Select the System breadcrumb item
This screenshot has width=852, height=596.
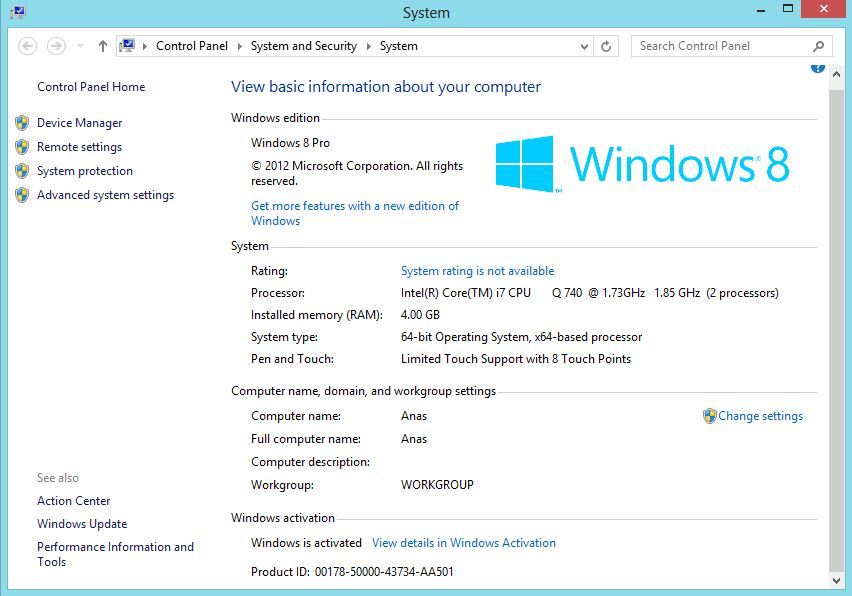pos(399,46)
